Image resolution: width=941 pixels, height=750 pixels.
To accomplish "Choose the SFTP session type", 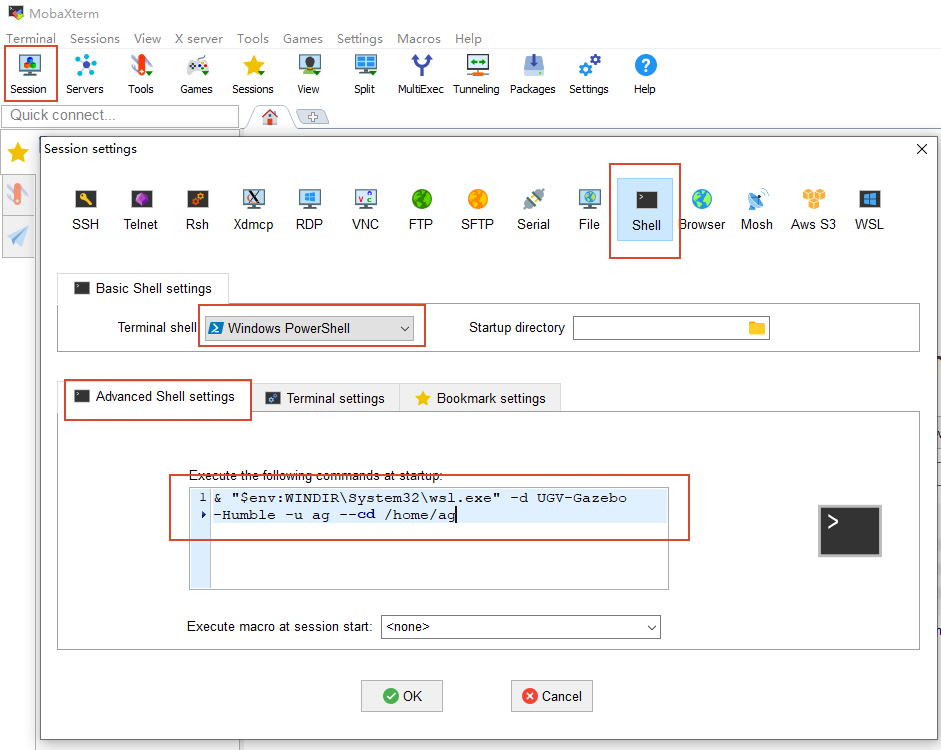I will point(477,209).
